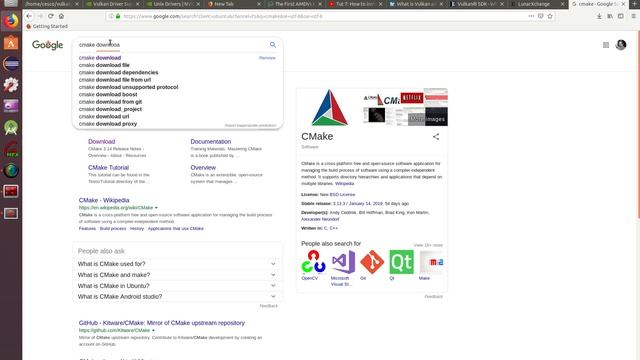Click the blue search magnifier icon
640x360 pixels.
click(x=273, y=45)
